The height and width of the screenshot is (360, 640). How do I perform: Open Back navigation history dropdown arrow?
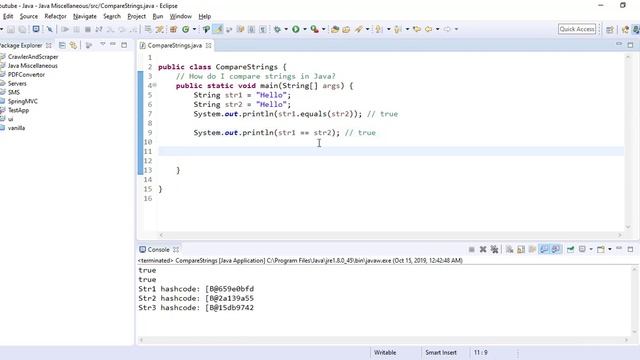pos(437,29)
